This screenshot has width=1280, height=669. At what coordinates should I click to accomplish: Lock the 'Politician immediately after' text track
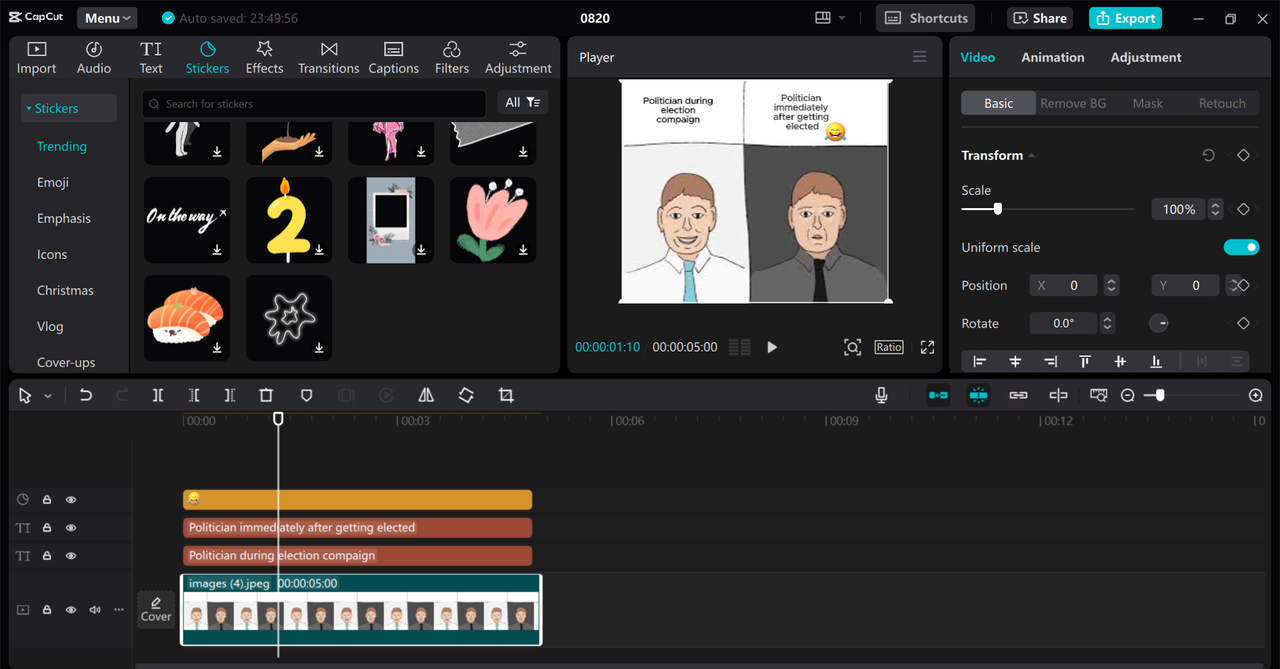(x=47, y=527)
